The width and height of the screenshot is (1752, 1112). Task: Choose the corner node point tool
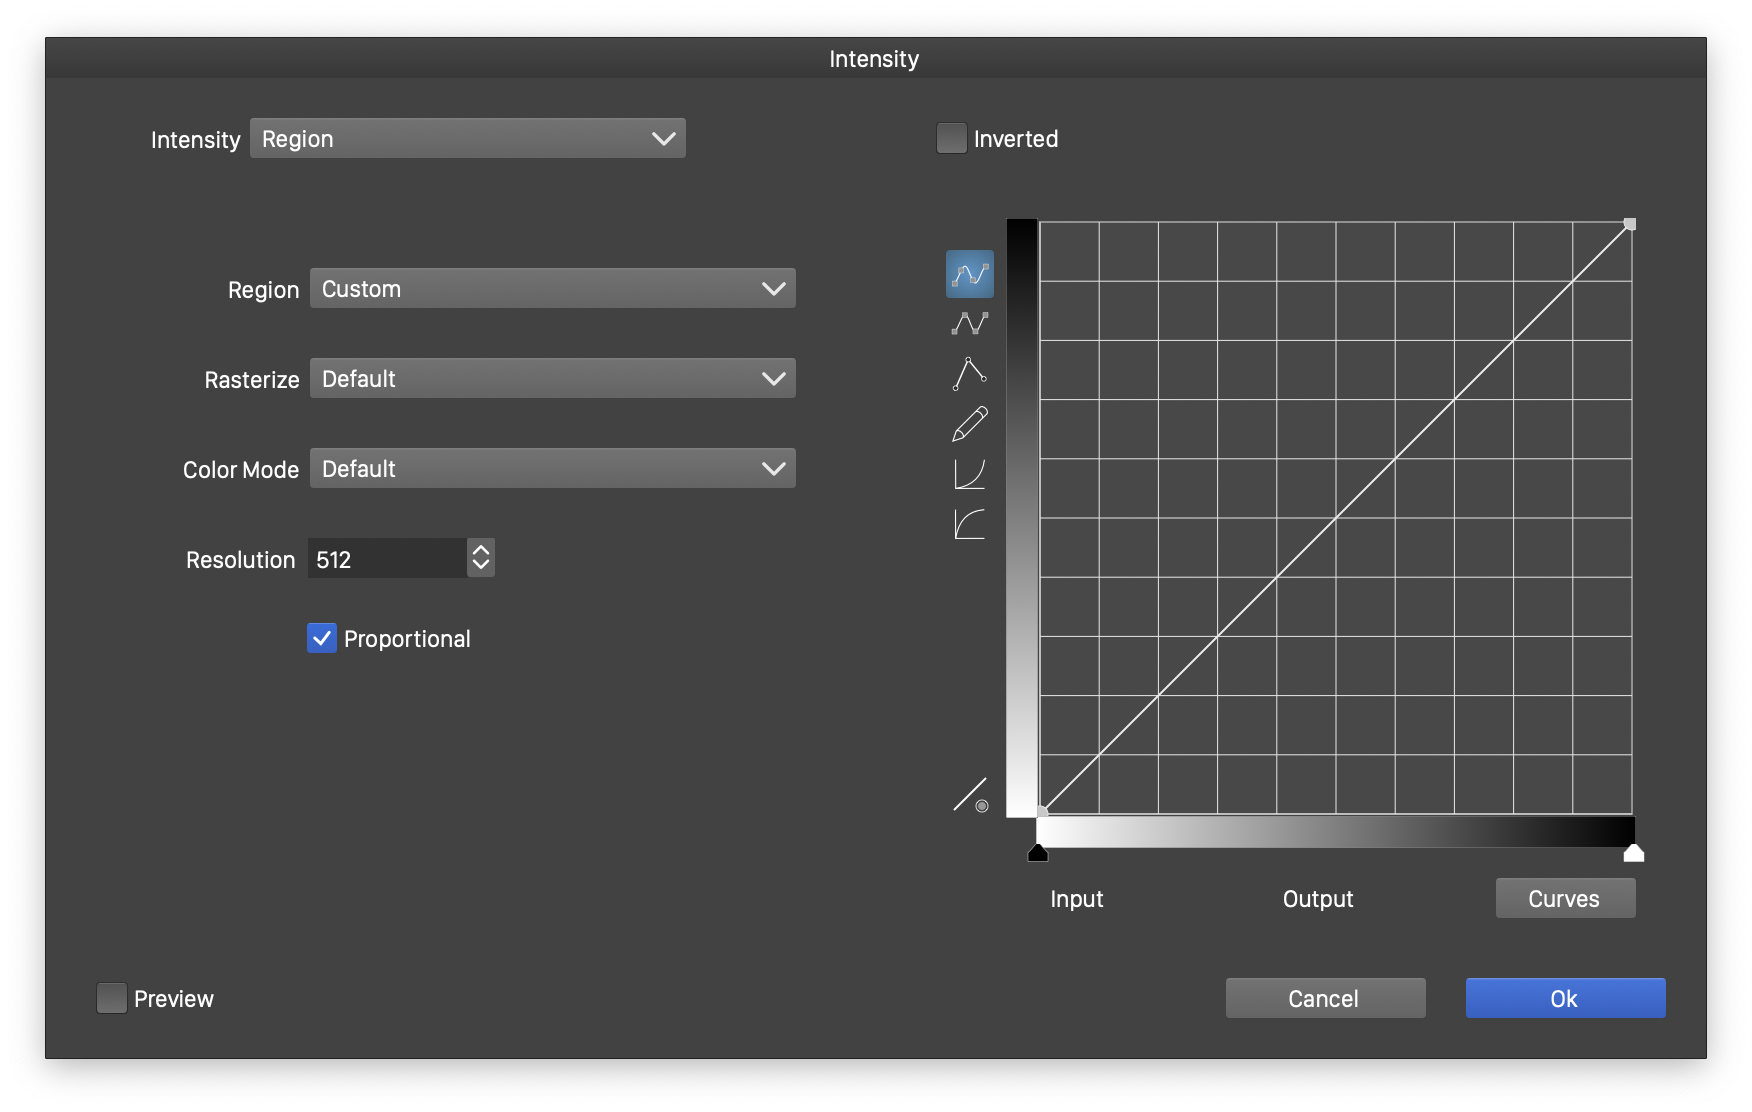969,374
